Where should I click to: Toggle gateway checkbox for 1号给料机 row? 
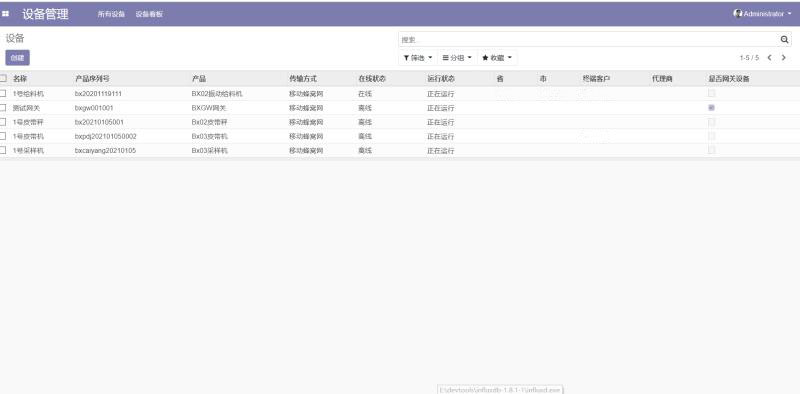712,93
